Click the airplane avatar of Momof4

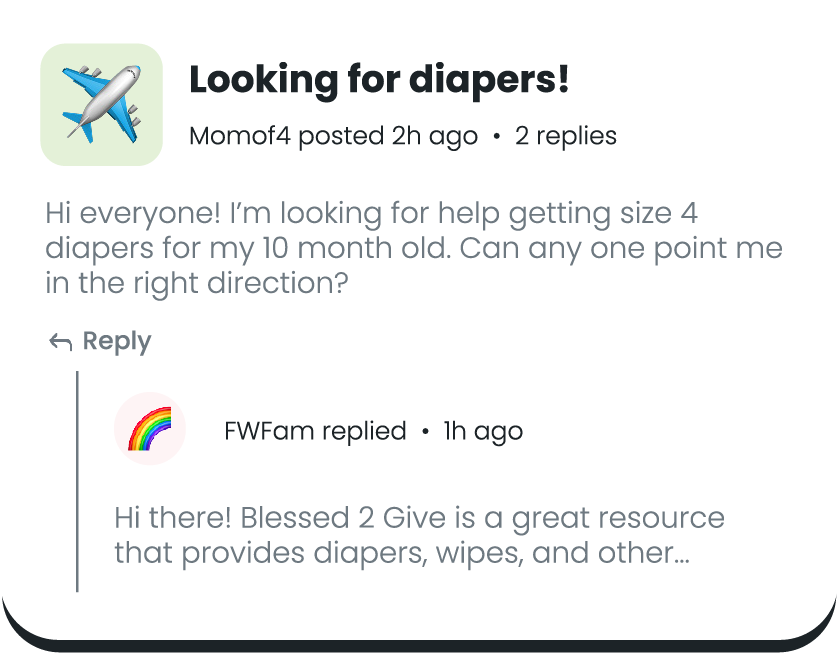point(101,104)
